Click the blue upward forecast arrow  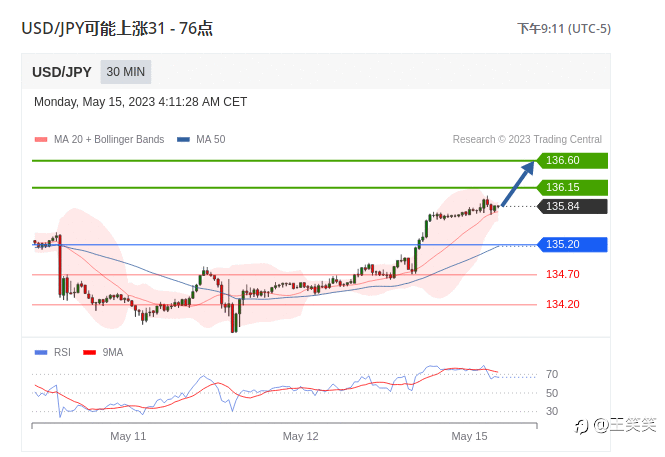pos(518,184)
